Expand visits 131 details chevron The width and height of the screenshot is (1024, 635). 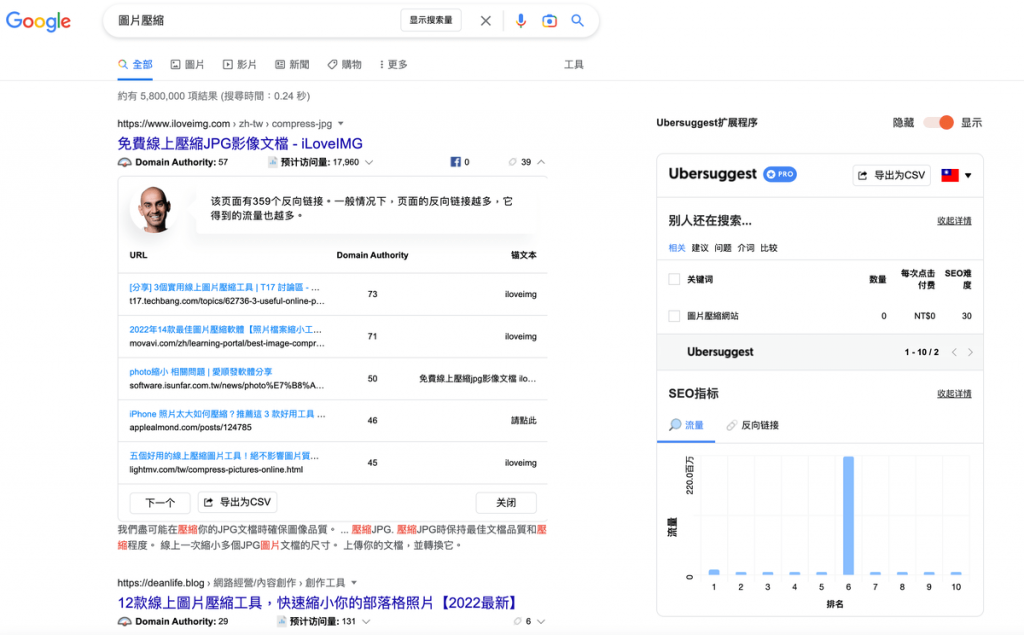(x=366, y=621)
